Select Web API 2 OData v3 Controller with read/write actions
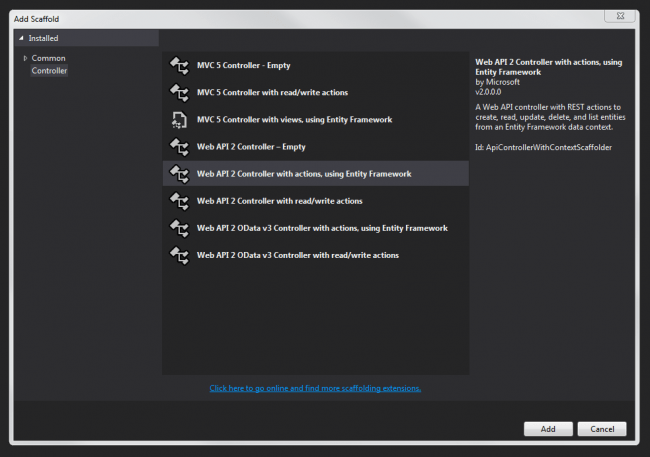 coord(298,255)
